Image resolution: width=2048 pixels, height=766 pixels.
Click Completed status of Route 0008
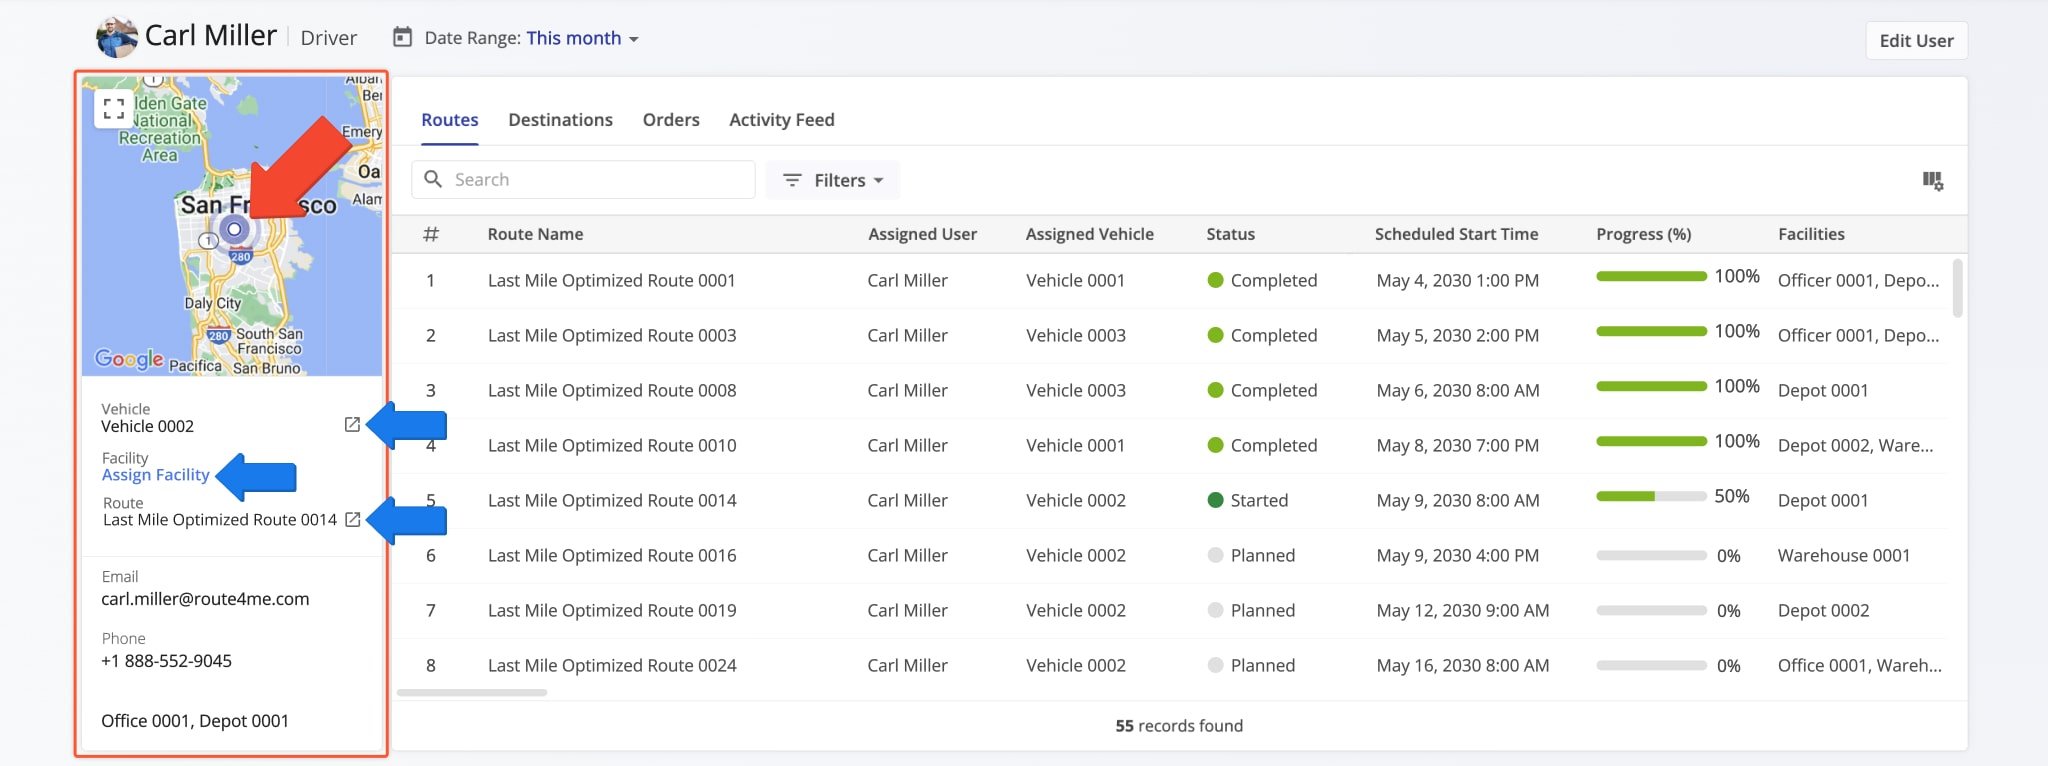click(x=1262, y=391)
